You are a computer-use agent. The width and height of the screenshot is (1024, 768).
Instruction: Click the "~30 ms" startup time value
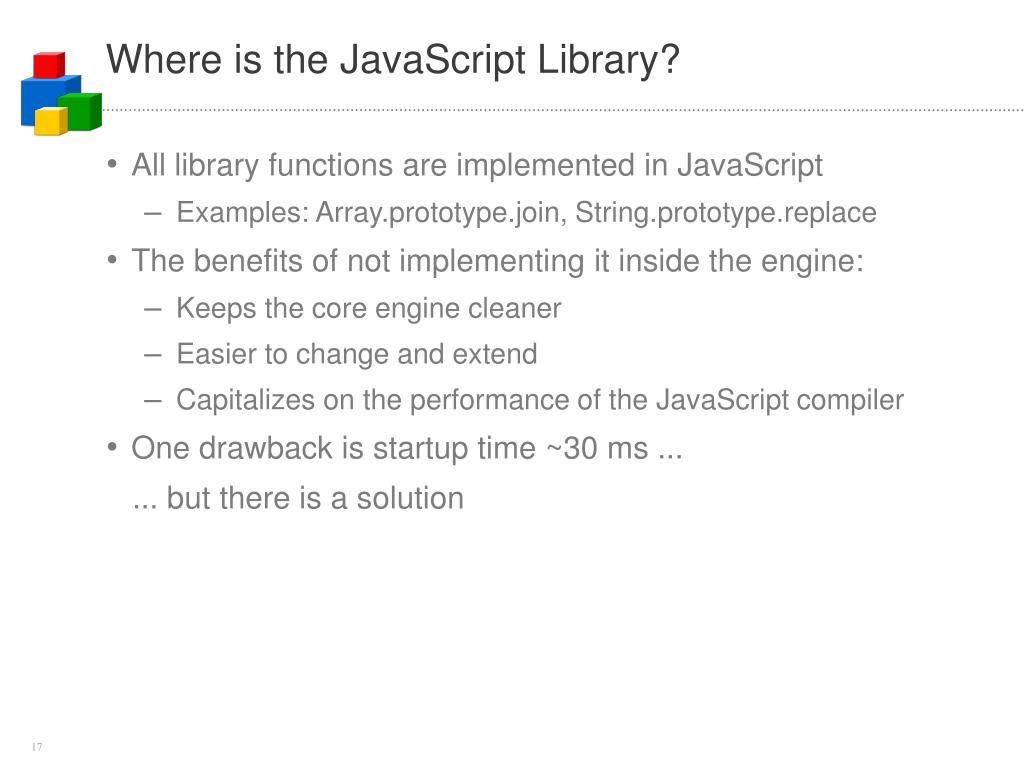click(597, 449)
